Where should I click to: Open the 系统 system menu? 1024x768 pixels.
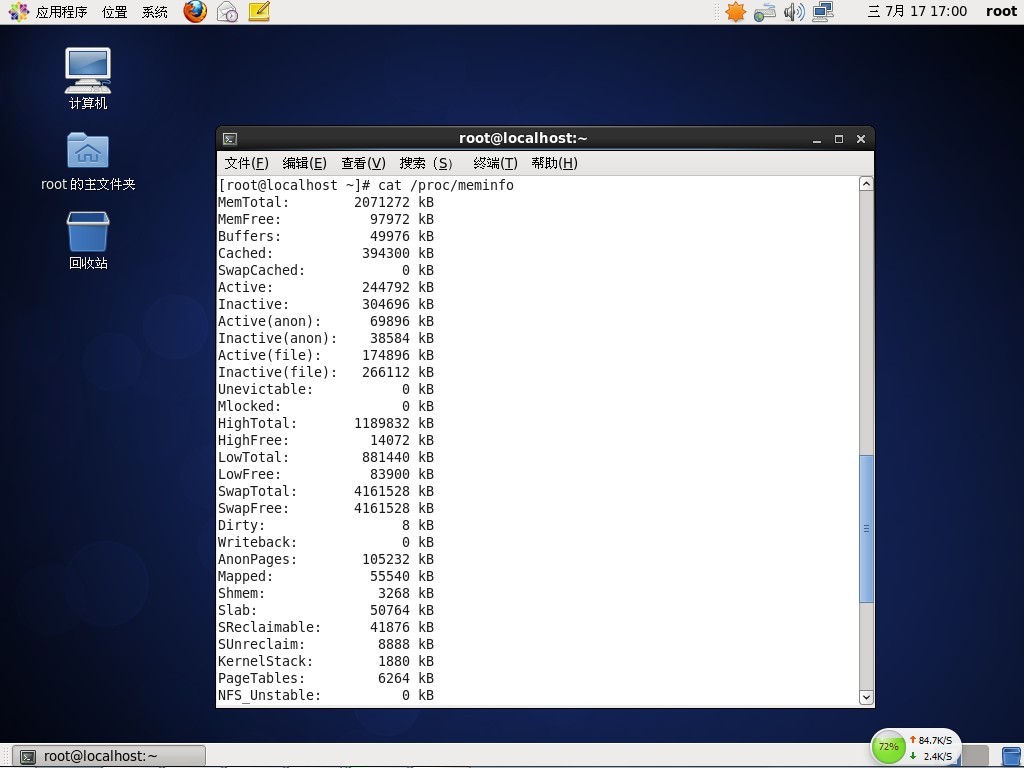tap(155, 12)
